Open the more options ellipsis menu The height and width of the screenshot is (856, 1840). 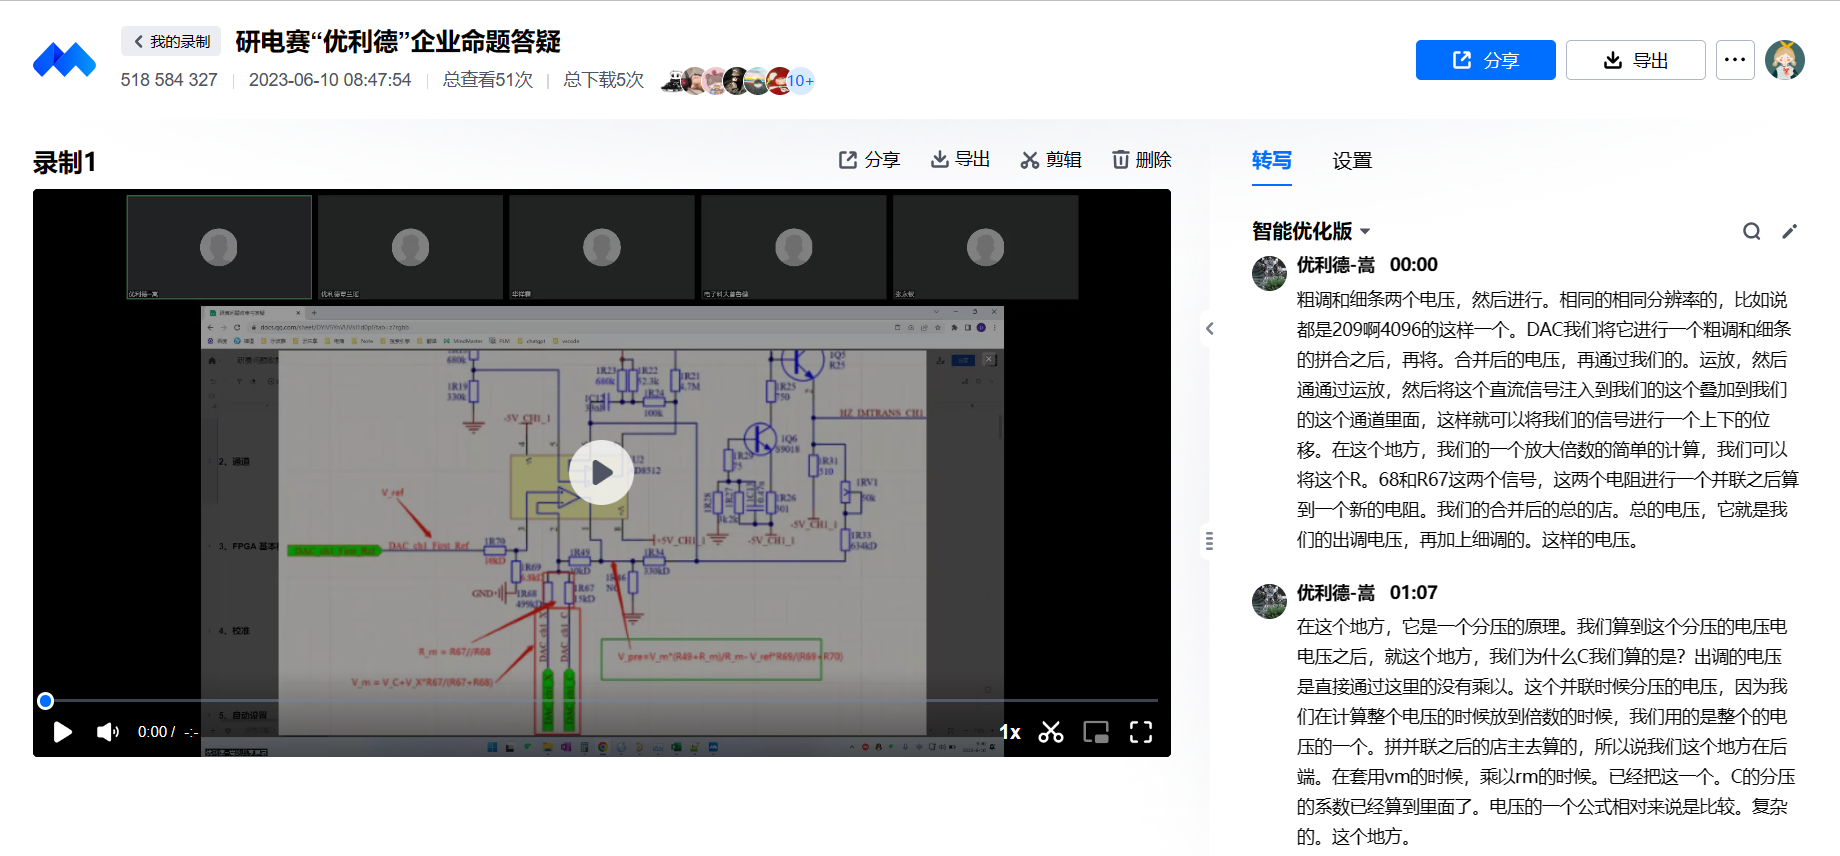(1735, 60)
